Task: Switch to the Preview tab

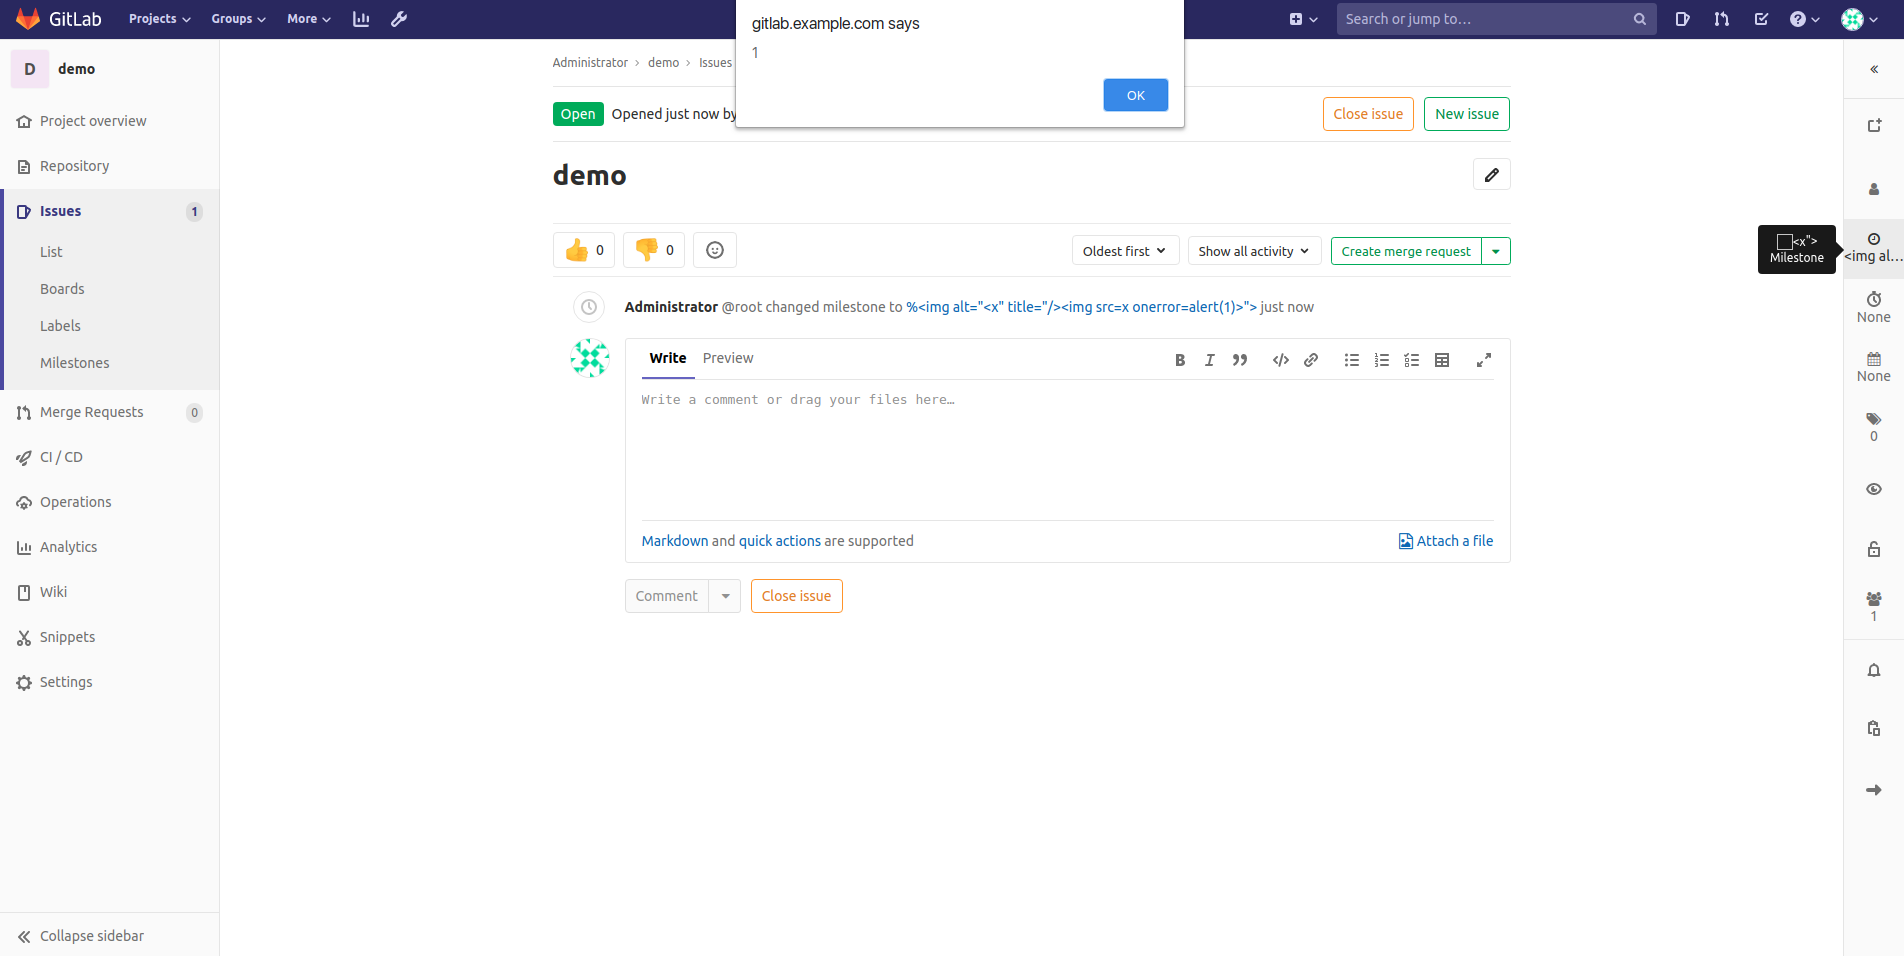Action: click(728, 358)
